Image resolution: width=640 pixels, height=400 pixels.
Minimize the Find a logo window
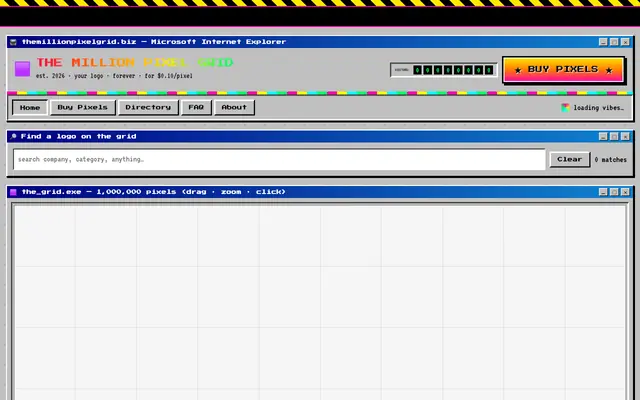click(603, 136)
